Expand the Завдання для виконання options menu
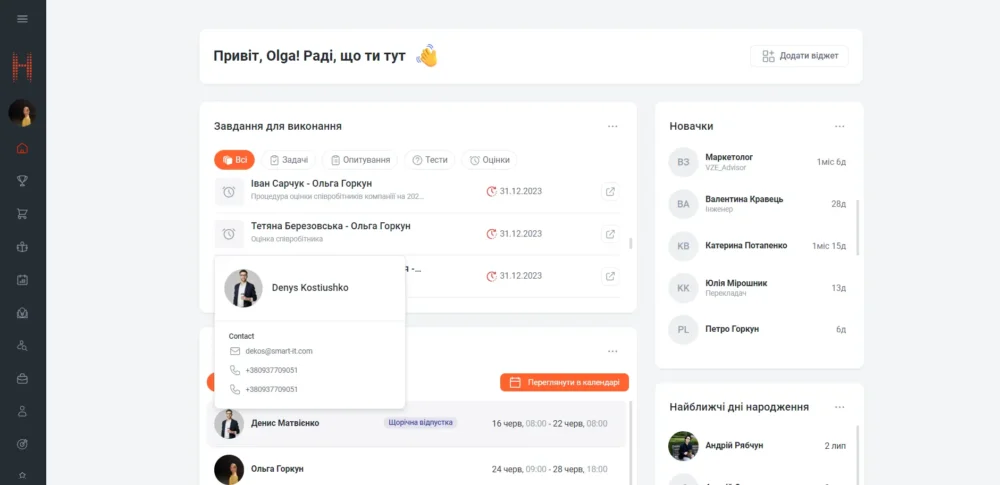1000x485 pixels. pos(612,126)
